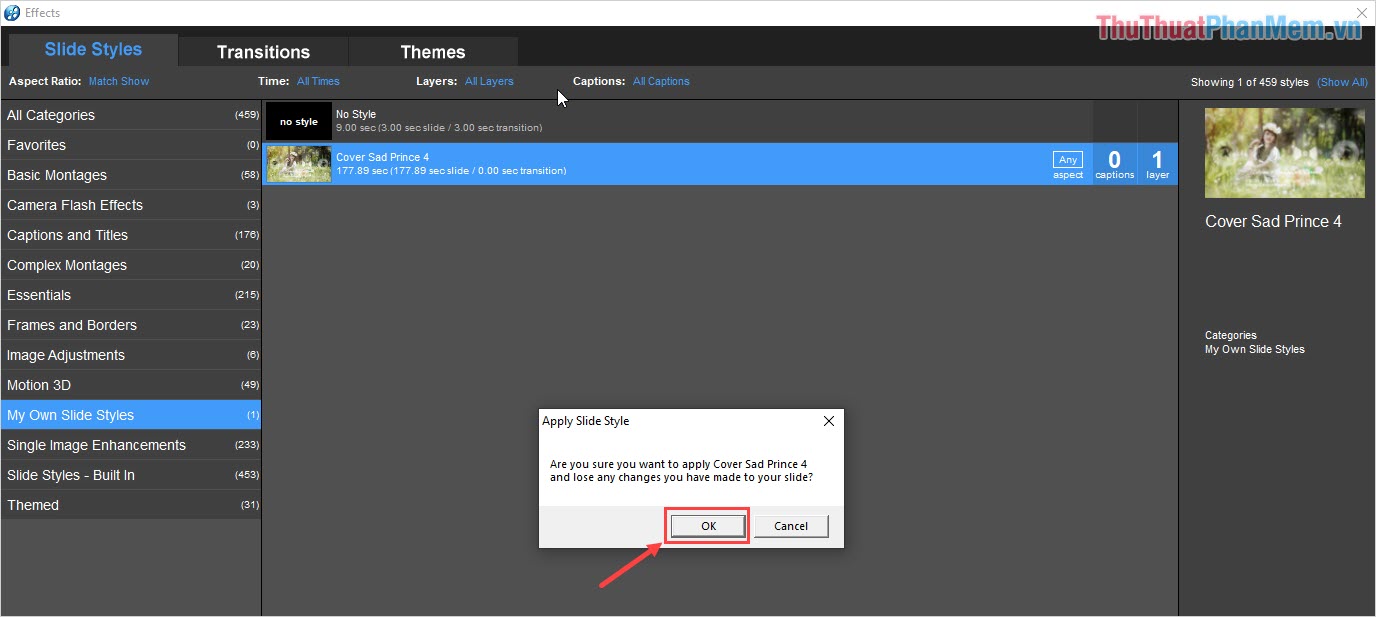Click the large style preview image
The image size is (1376, 617).
click(1284, 153)
